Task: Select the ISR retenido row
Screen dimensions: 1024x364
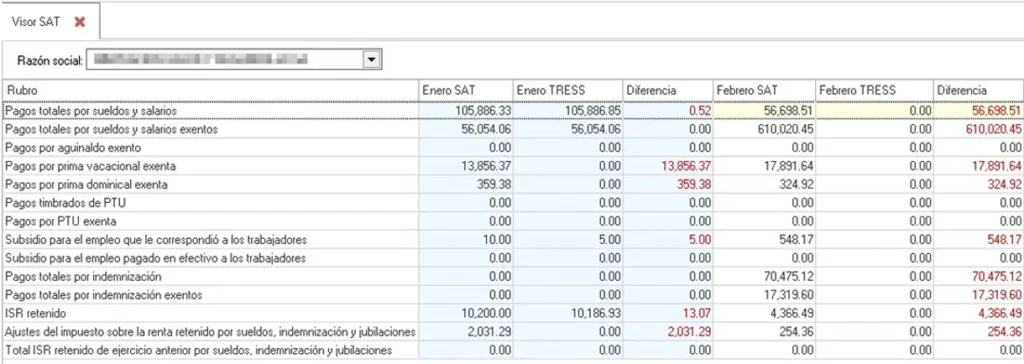Action: 512,313
